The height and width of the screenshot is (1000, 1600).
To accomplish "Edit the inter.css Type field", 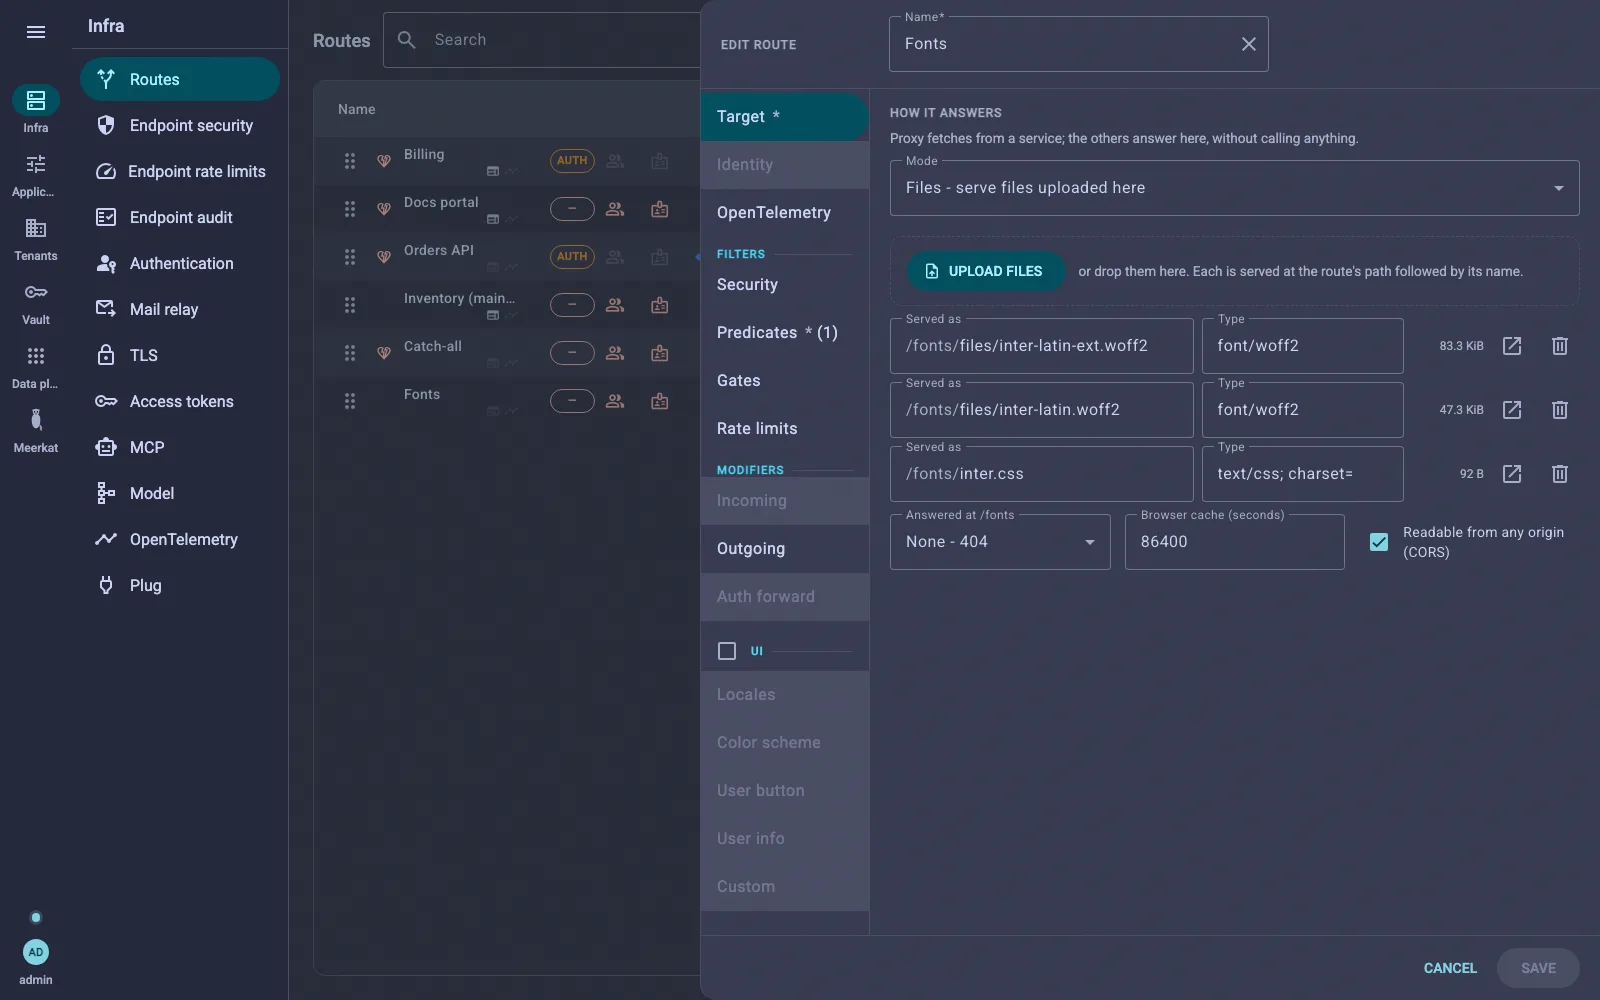I will (x=1302, y=474).
